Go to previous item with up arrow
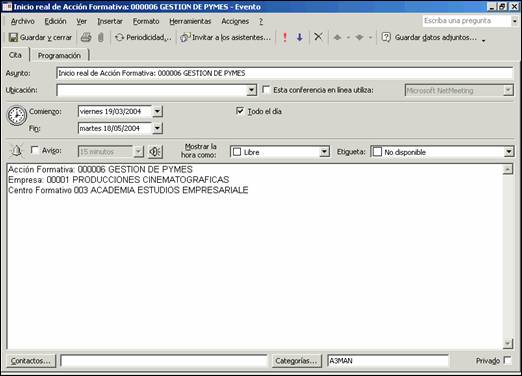Image resolution: width=522 pixels, height=376 pixels. (x=337, y=38)
